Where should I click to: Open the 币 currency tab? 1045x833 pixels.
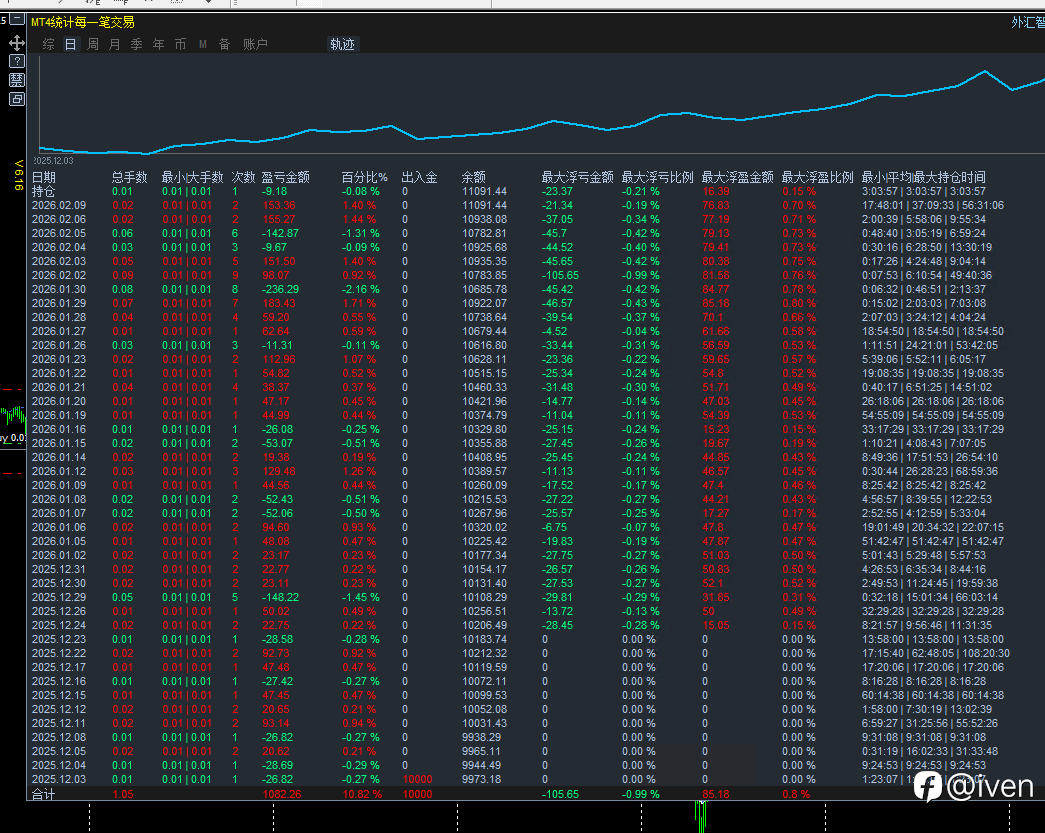click(x=180, y=44)
